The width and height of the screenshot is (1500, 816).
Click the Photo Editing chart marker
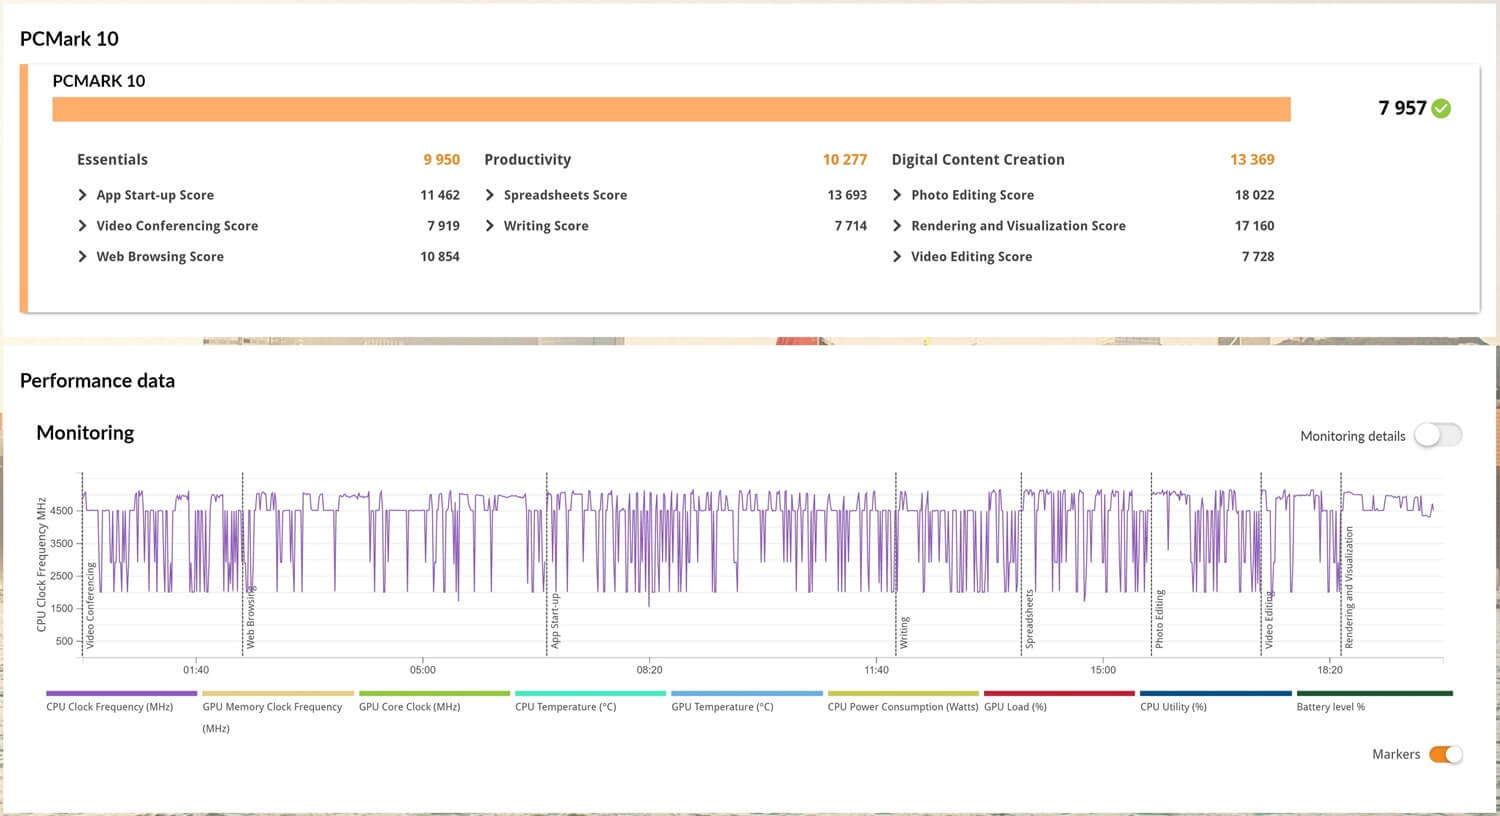click(1160, 619)
